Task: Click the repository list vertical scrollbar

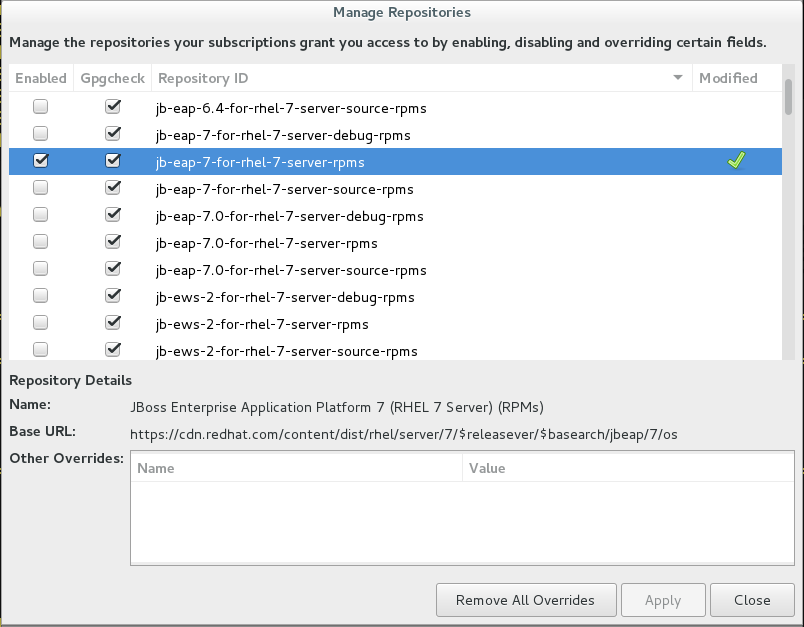Action: point(788,98)
